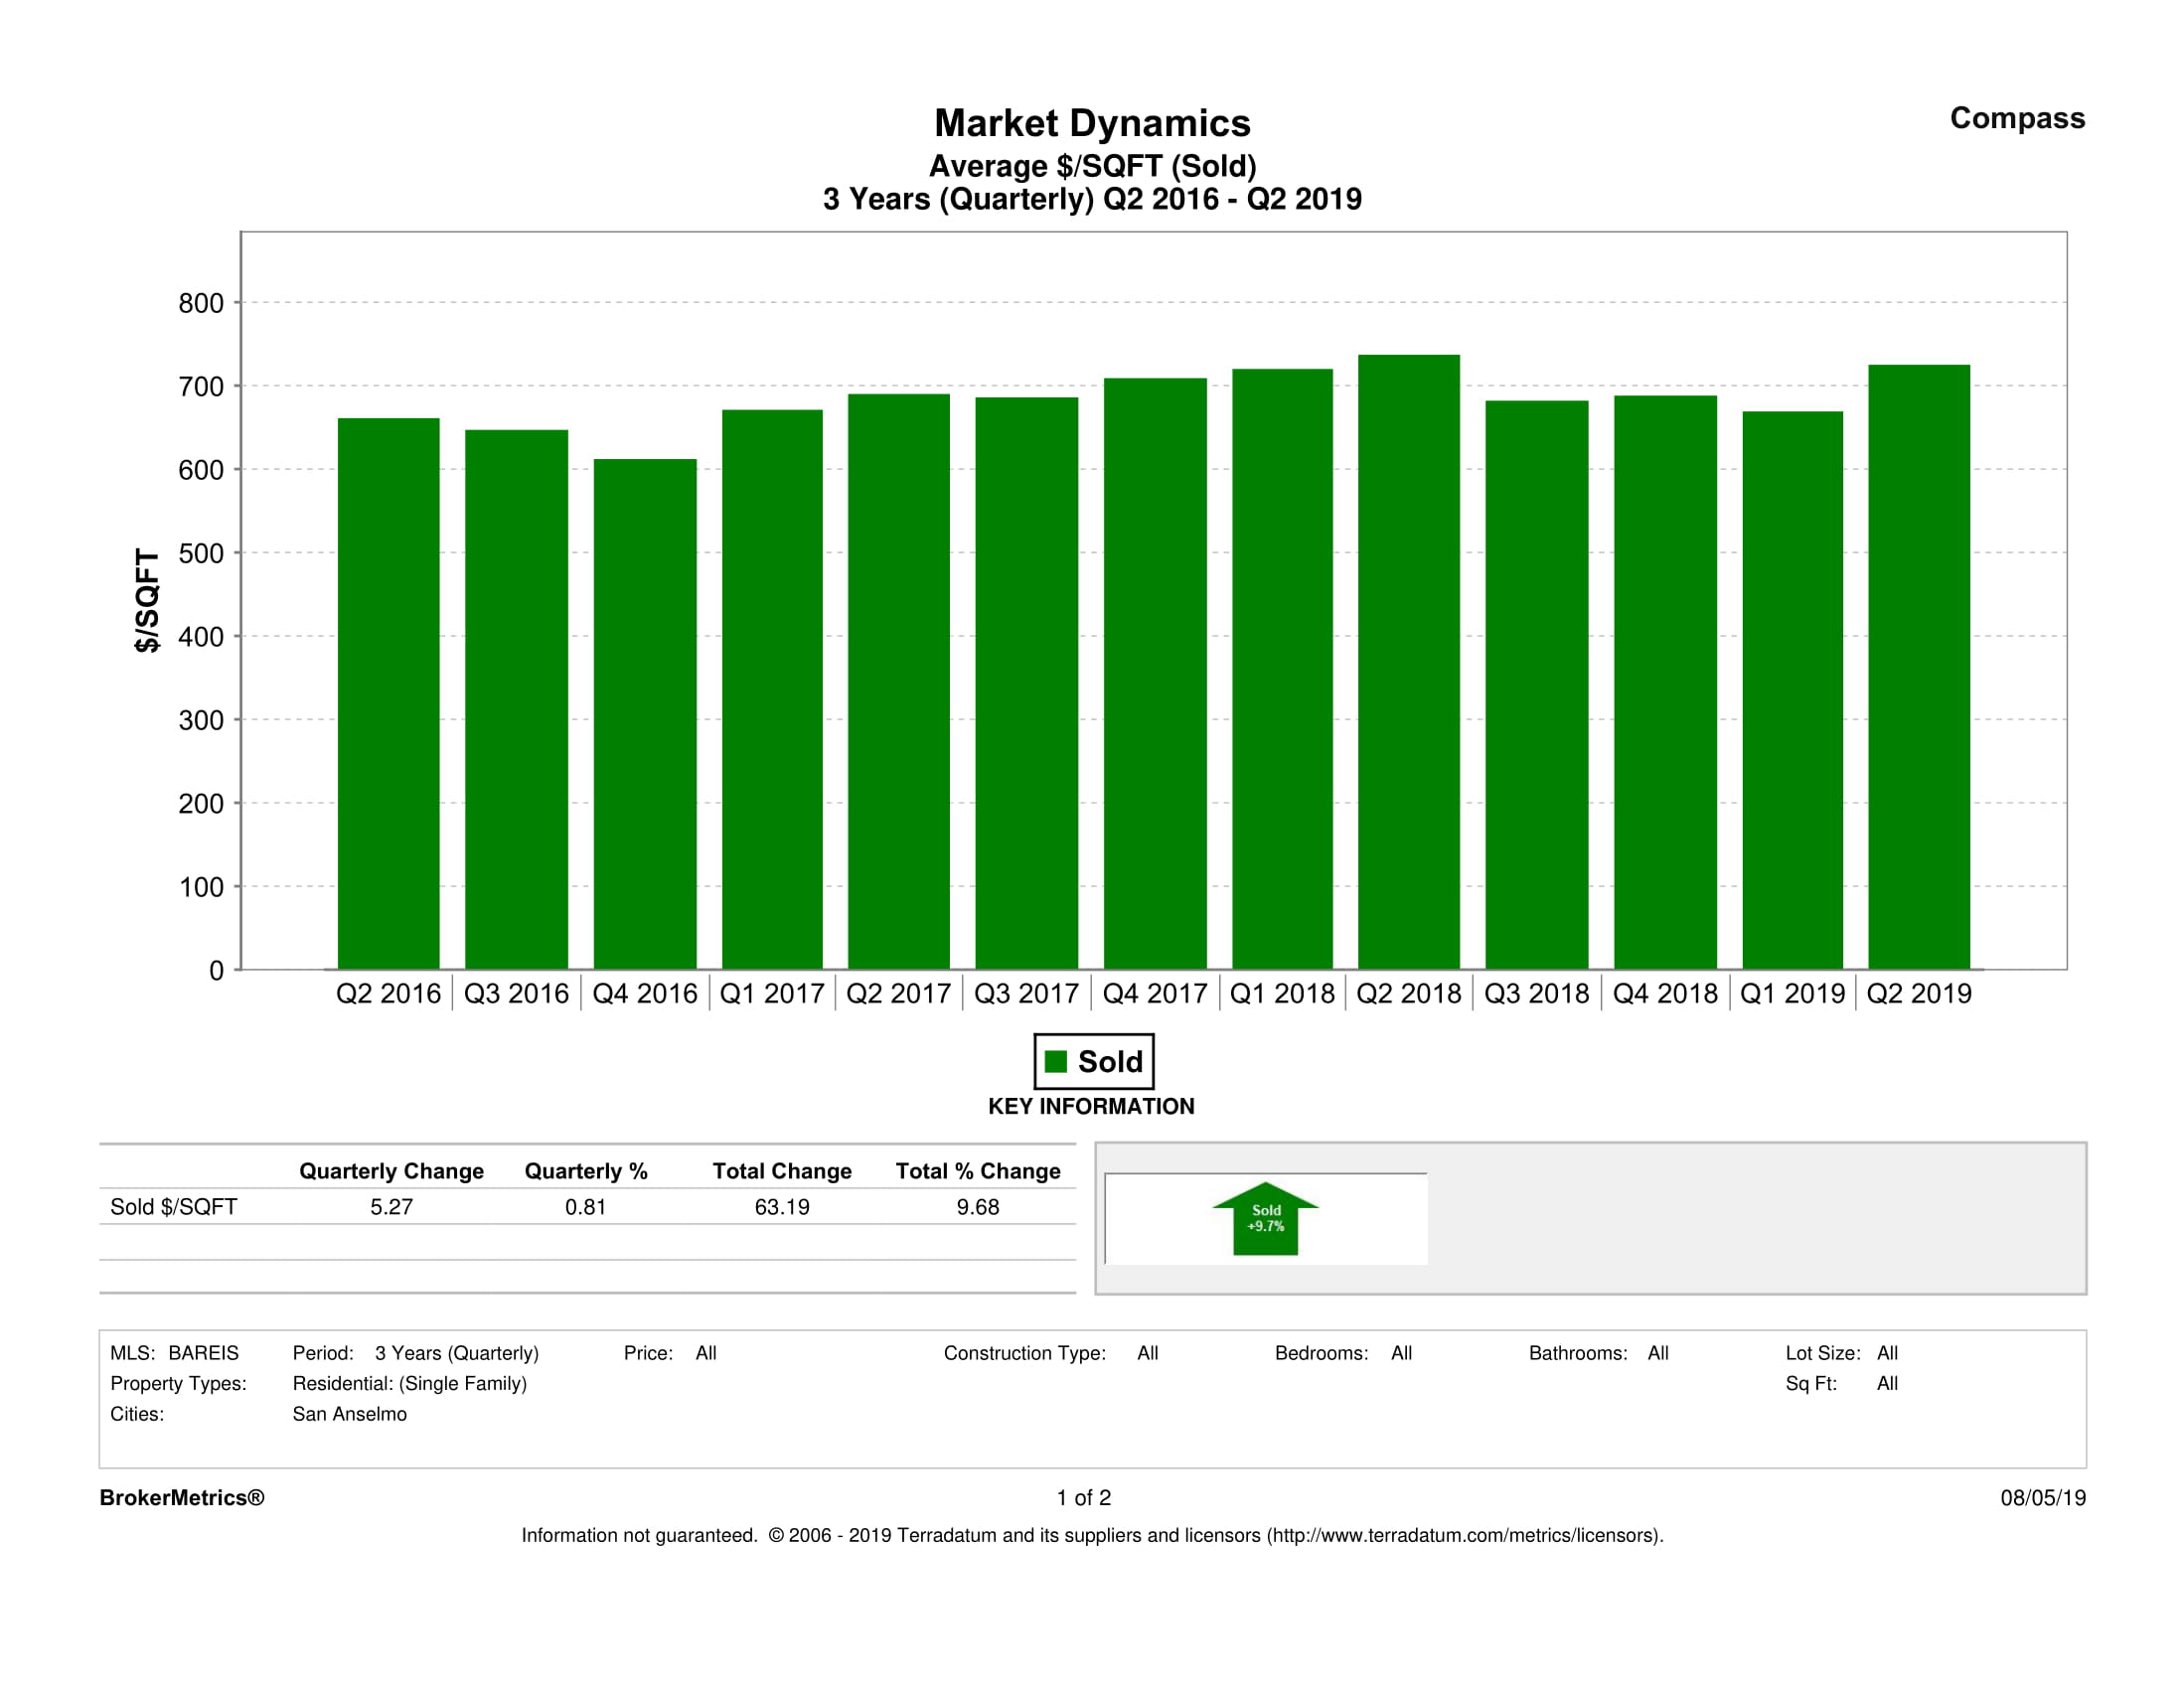Click the San Anselmo city value

pyautogui.click(x=349, y=1414)
